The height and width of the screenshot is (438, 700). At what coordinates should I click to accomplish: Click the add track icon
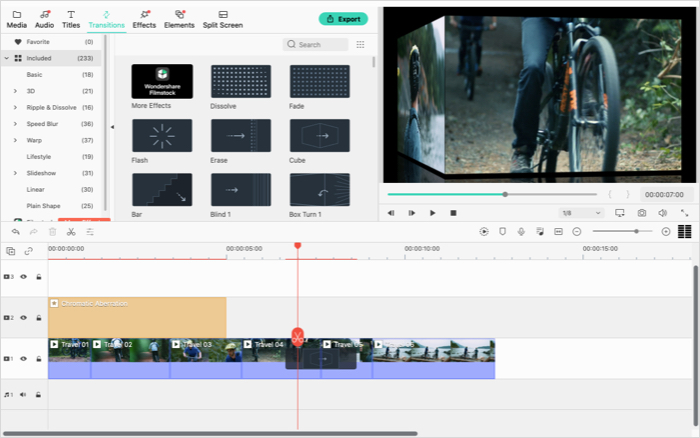pyautogui.click(x=11, y=251)
